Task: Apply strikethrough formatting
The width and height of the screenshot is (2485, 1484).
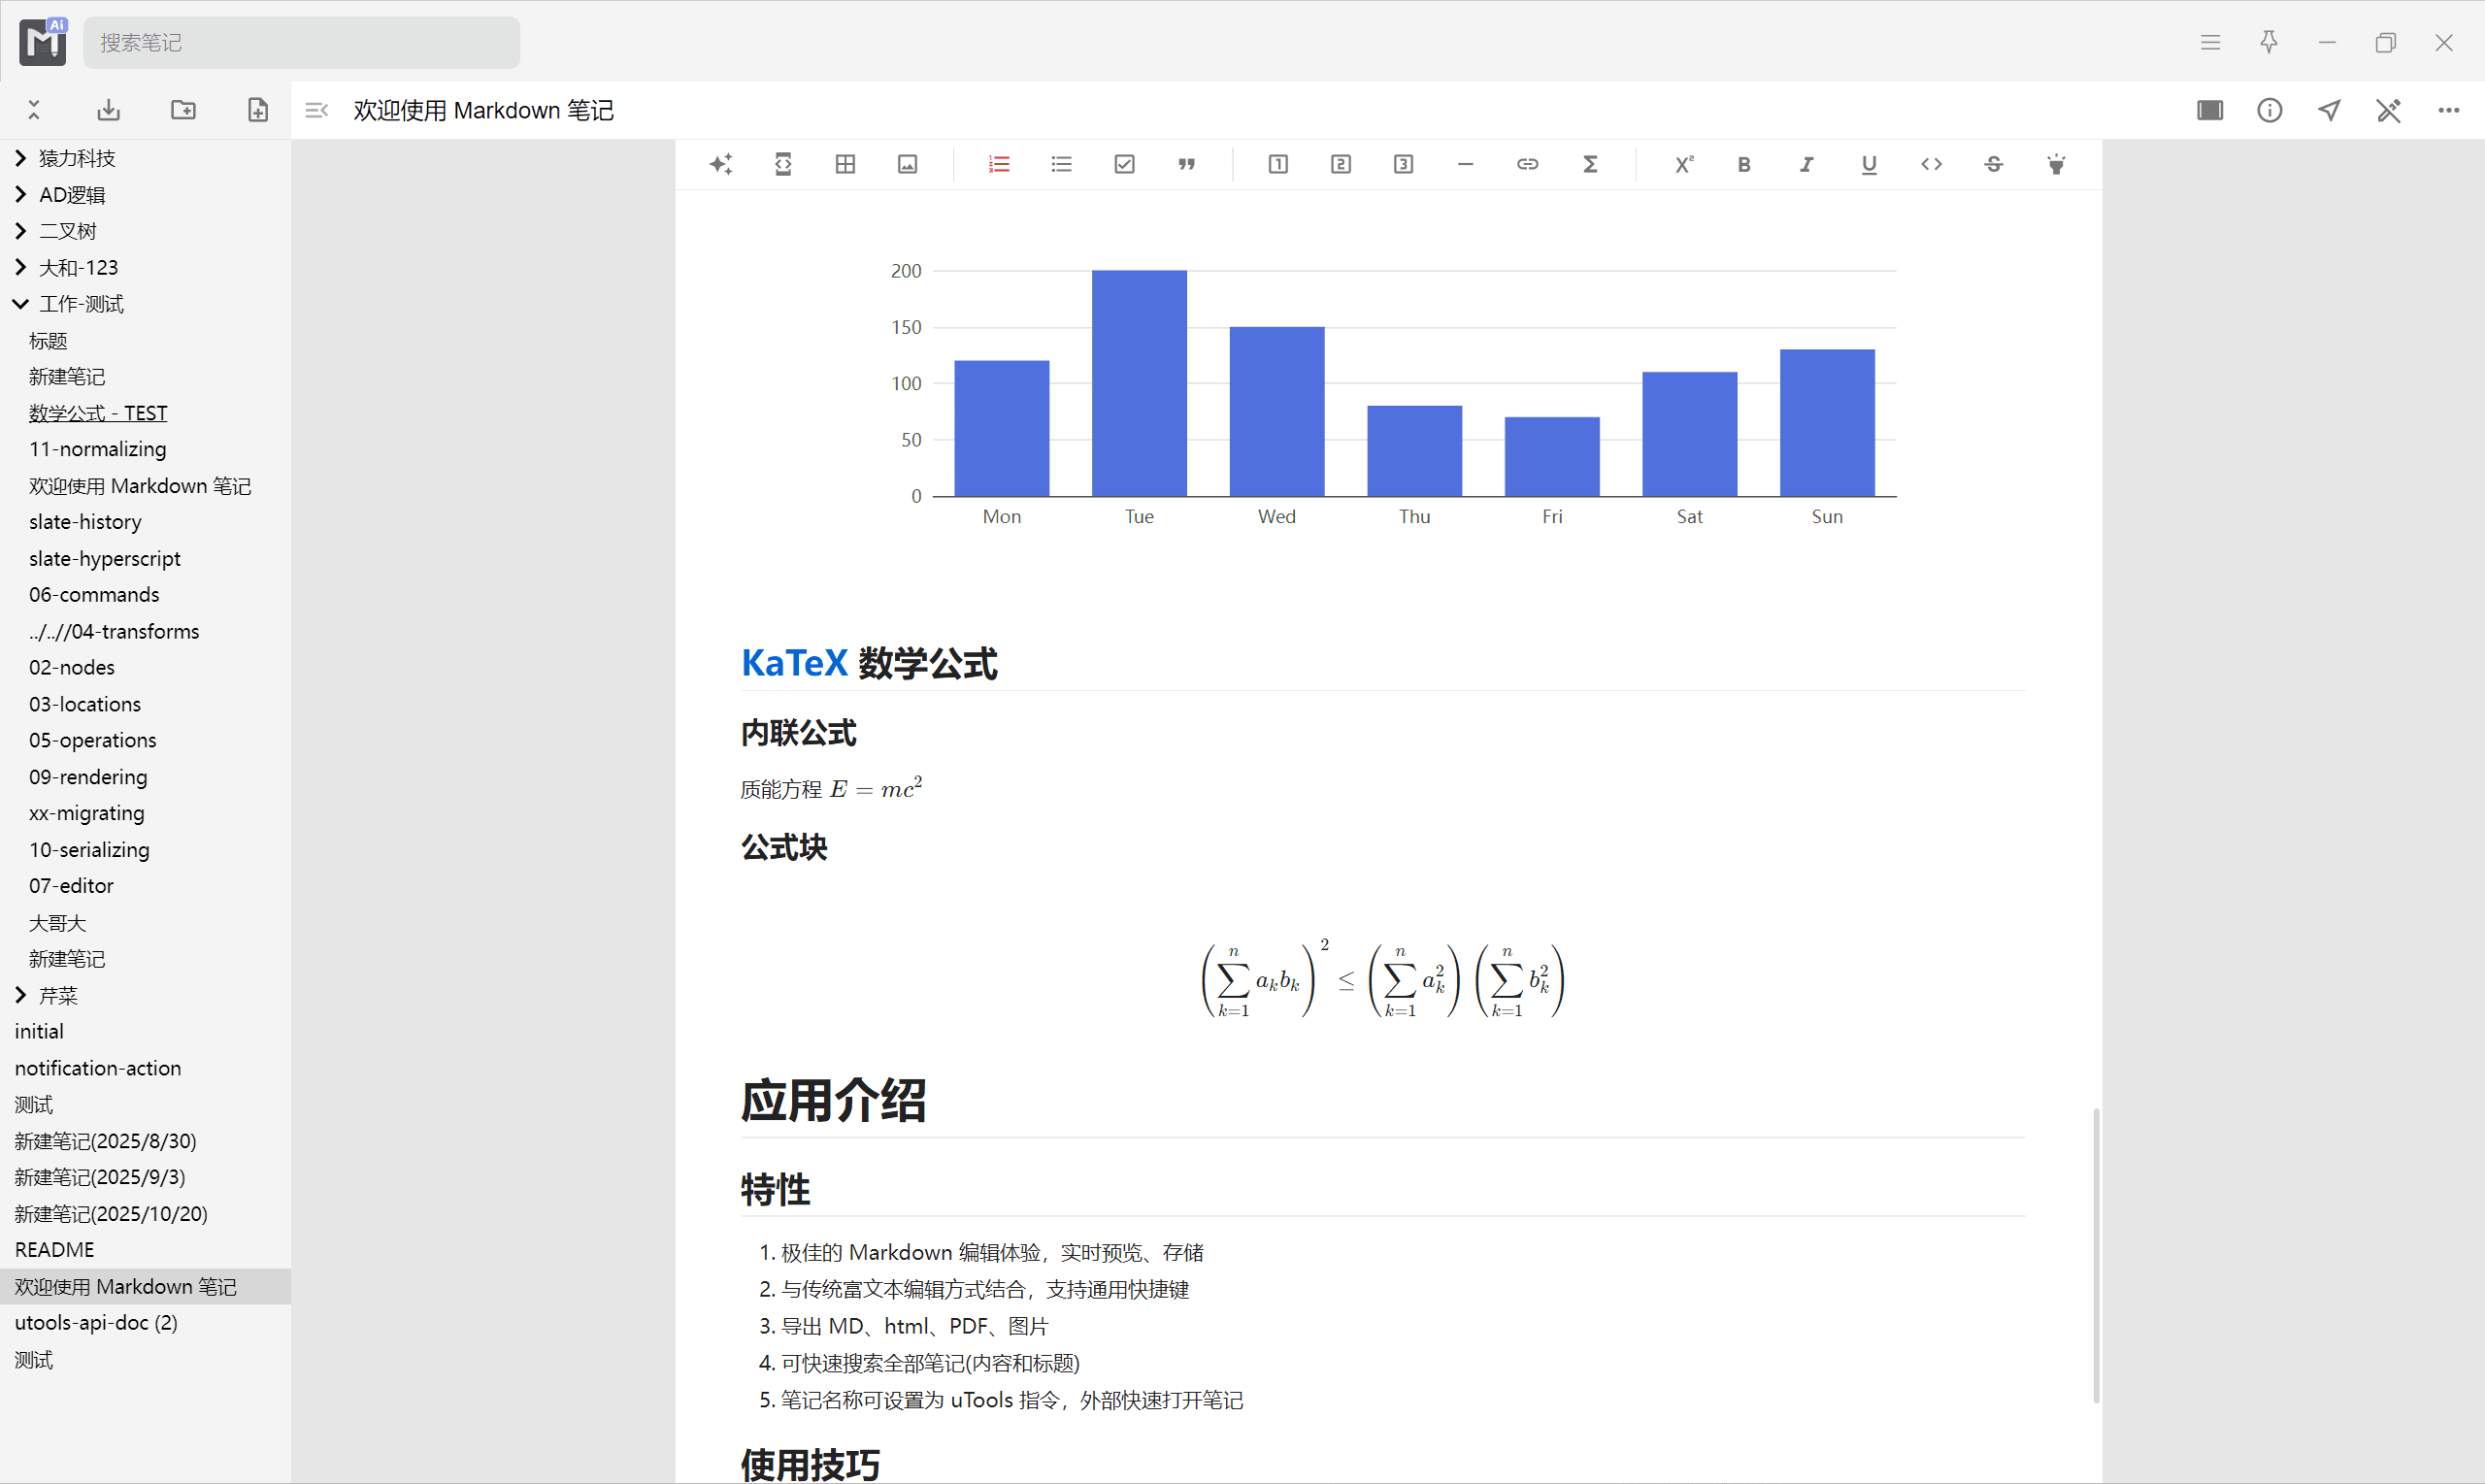Action: 1993,164
